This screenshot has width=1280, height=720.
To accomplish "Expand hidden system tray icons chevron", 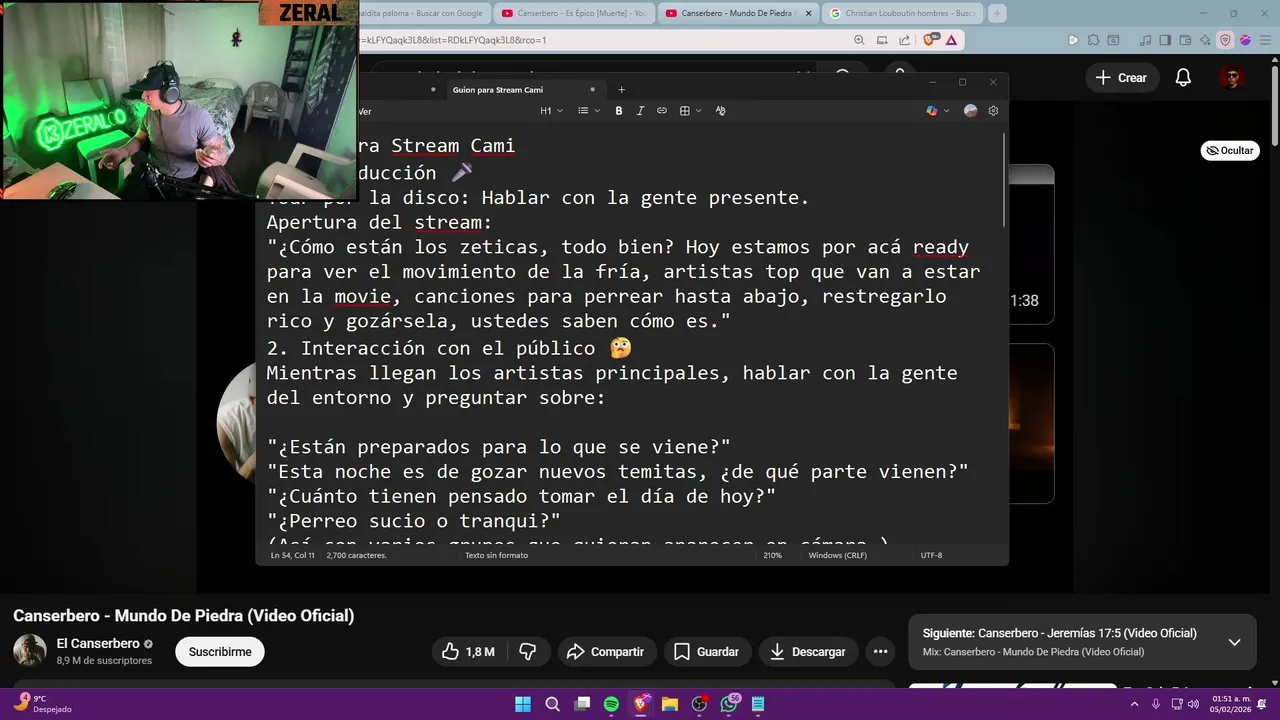I will point(1136,704).
